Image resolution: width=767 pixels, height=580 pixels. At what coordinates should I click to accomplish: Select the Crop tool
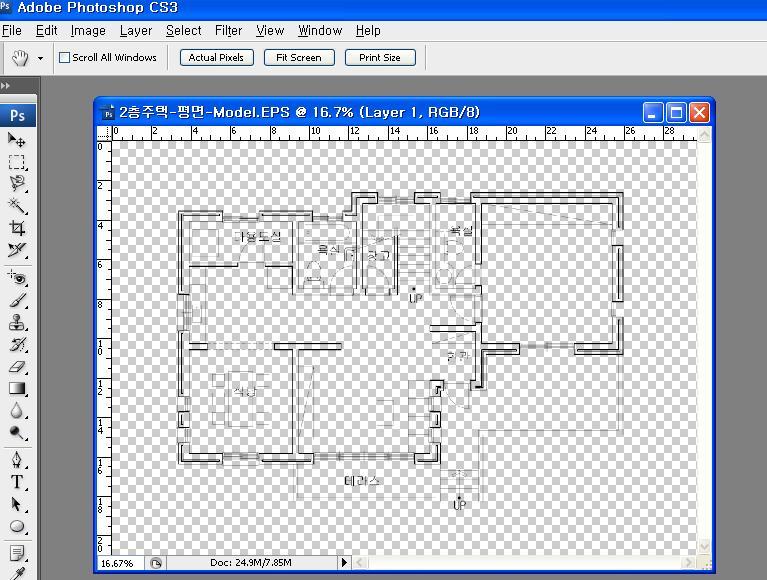pos(17,227)
